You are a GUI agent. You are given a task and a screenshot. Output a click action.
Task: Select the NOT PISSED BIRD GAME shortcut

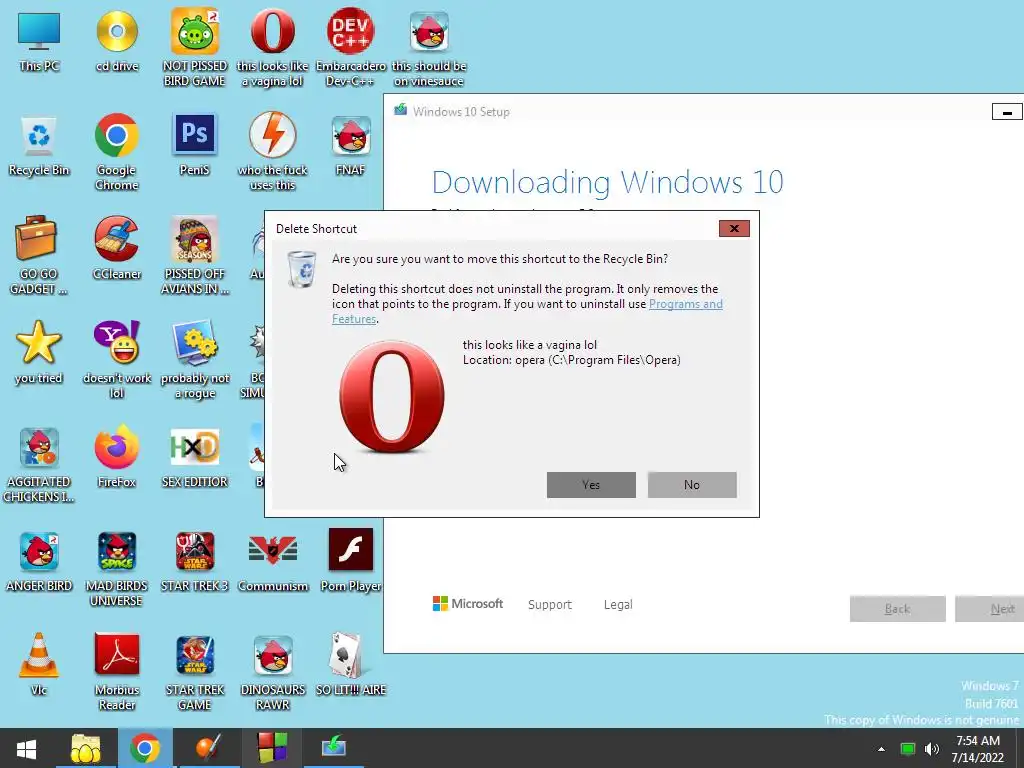tap(195, 47)
